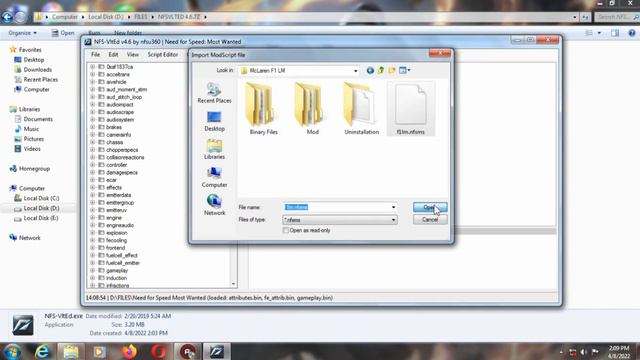This screenshot has height=360, width=640.
Task: Go to Desktop in dialog places bar
Action: tap(214, 121)
